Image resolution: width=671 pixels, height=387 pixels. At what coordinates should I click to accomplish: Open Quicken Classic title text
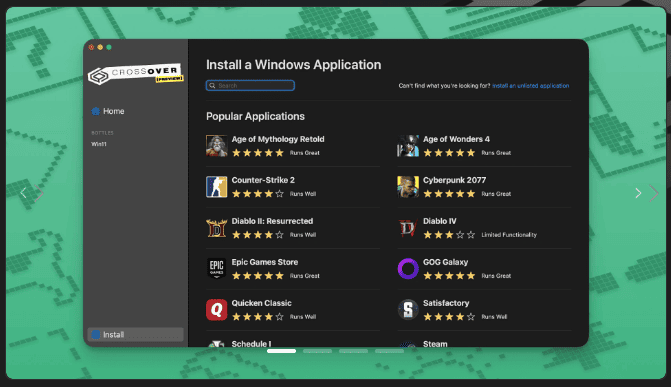[x=261, y=303]
